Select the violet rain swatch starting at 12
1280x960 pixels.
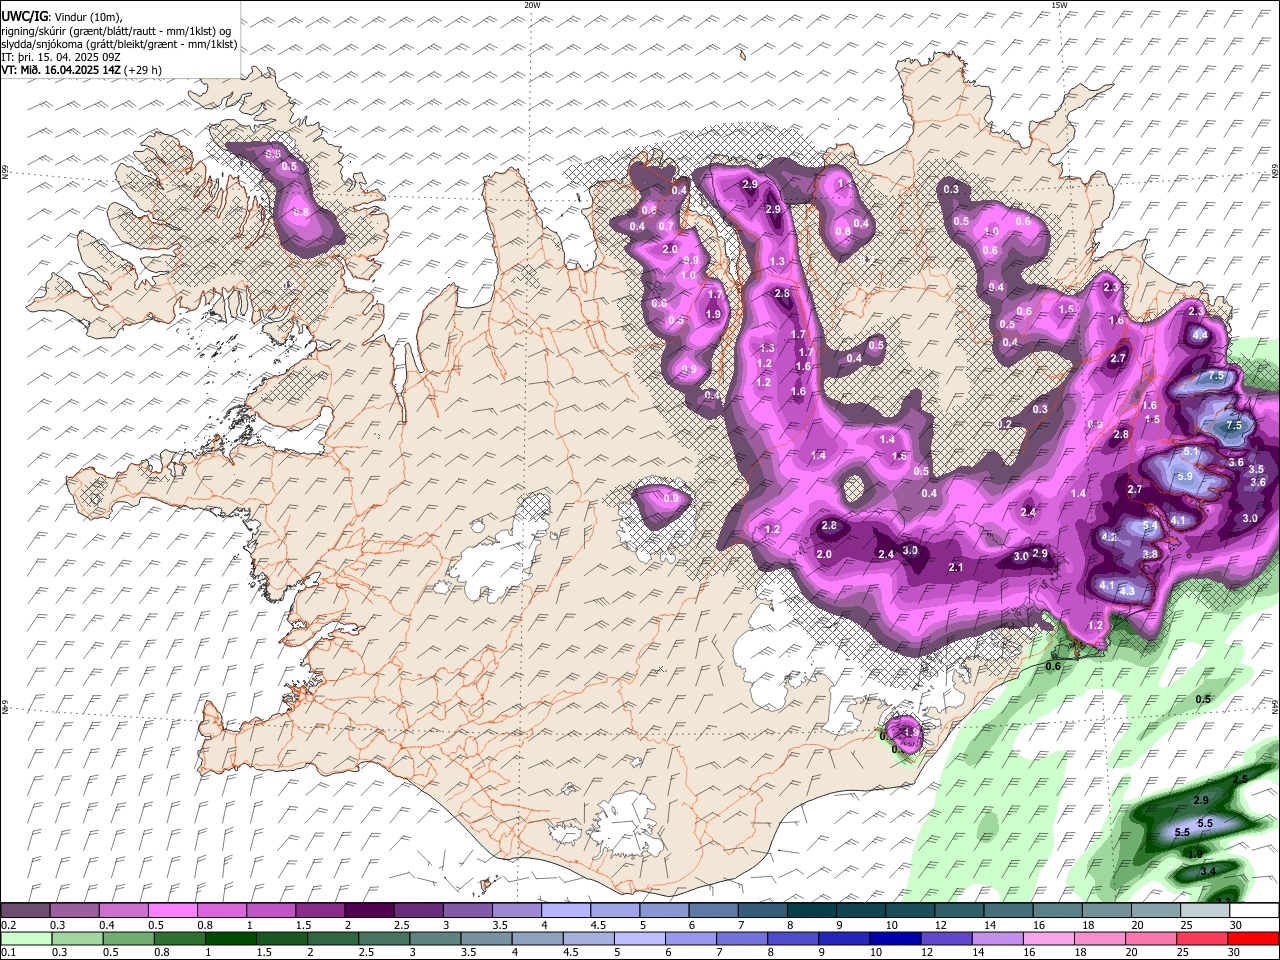coord(946,938)
